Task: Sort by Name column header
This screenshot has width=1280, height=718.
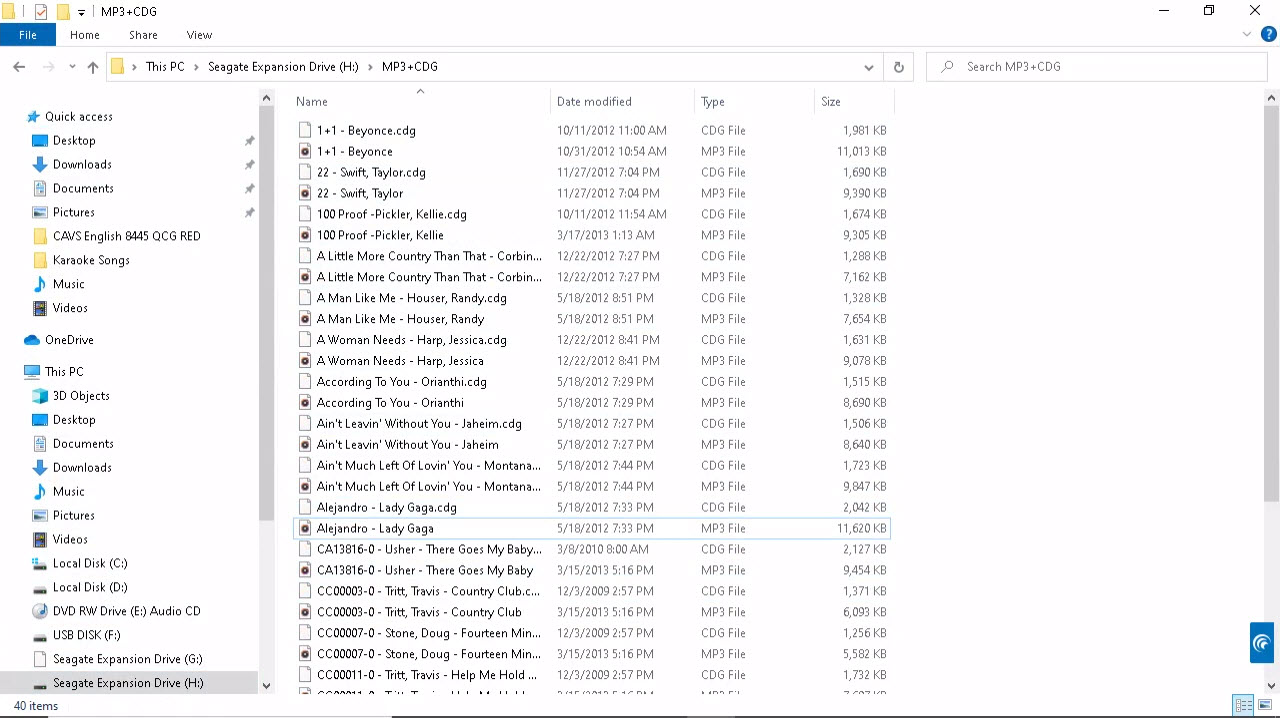Action: tap(420, 101)
